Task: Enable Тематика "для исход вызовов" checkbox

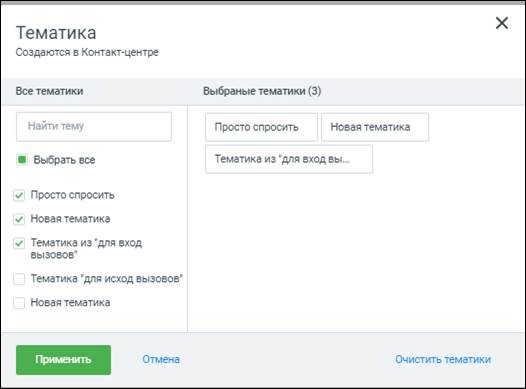Action: 19,279
